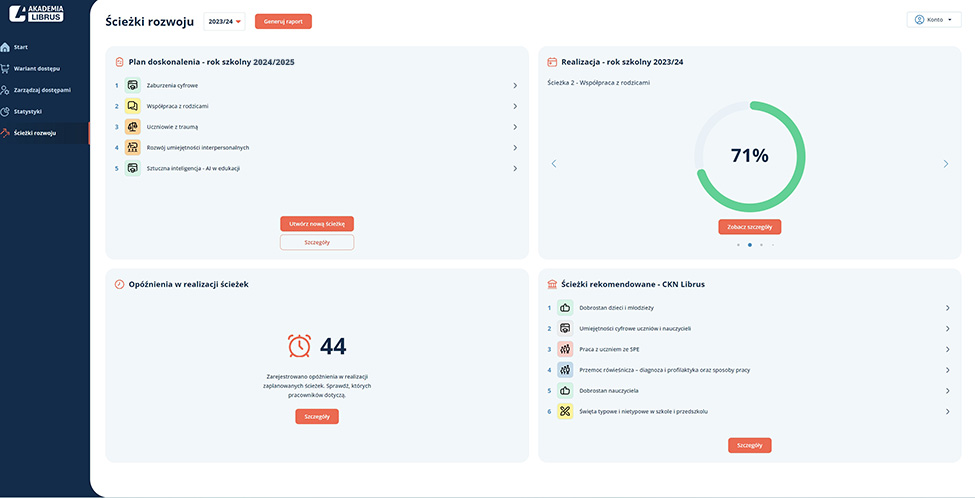Image resolution: width=975 pixels, height=498 pixels.
Task: Click Utwórz nową ścieżkę button
Action: click(317, 224)
